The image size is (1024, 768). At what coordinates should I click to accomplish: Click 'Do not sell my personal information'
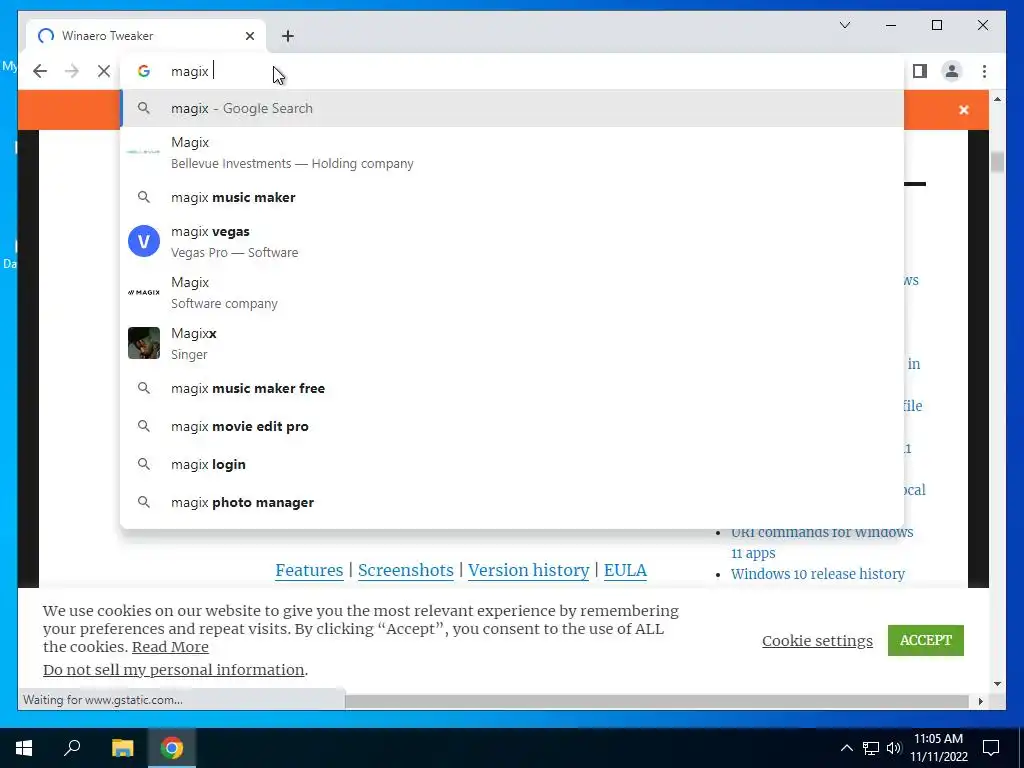coord(174,670)
